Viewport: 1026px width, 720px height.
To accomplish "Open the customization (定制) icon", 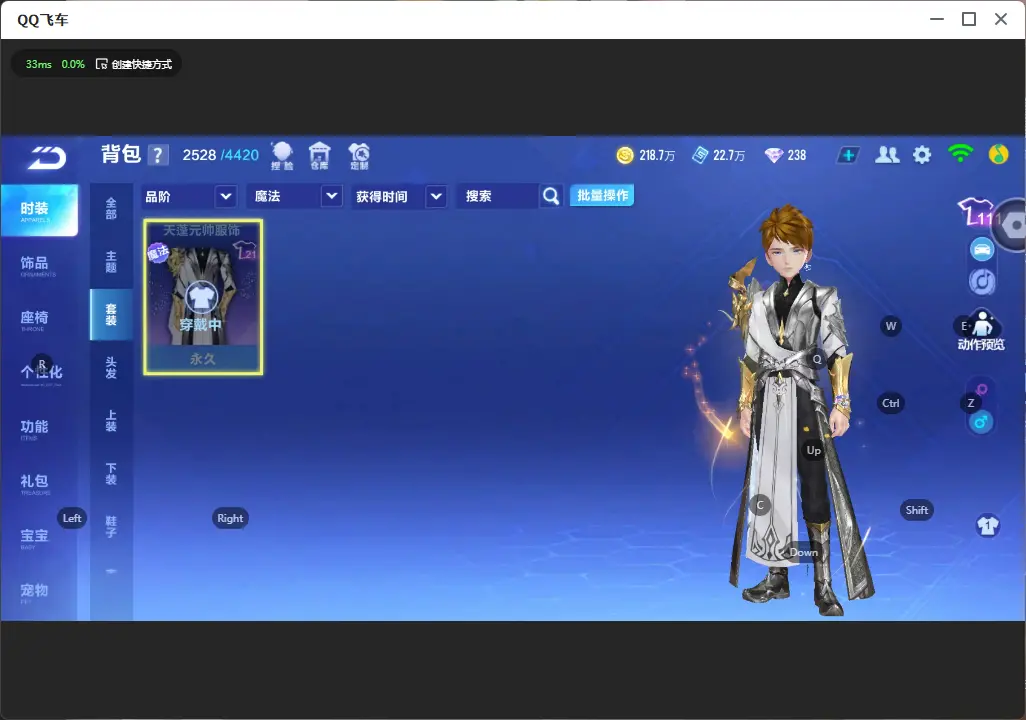I will [359, 156].
